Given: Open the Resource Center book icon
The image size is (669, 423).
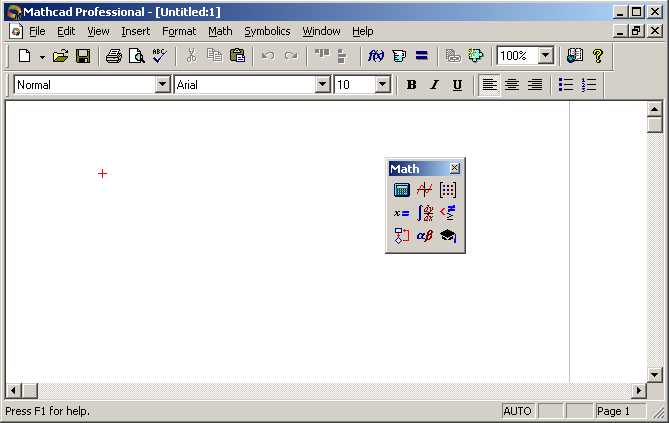Looking at the screenshot, I should click(575, 56).
